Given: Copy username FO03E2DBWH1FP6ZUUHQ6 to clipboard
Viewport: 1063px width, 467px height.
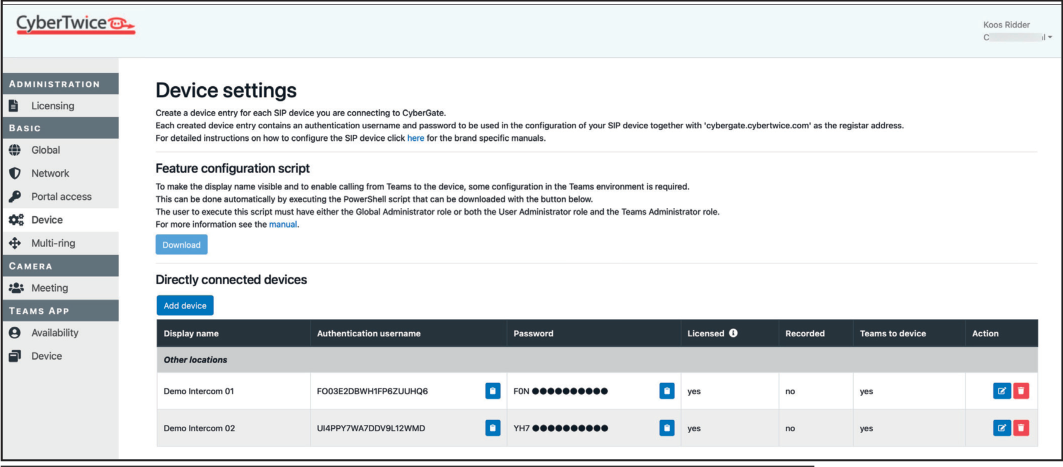Looking at the screenshot, I should [493, 391].
